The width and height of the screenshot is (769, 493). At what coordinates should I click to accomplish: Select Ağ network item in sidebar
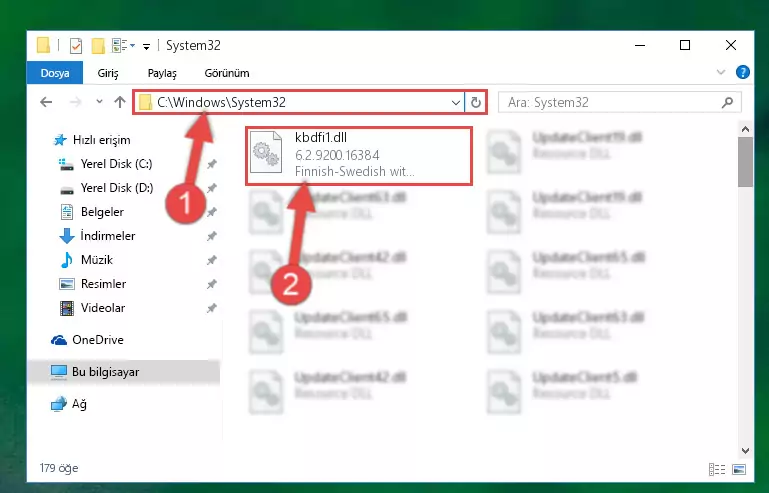(79, 404)
